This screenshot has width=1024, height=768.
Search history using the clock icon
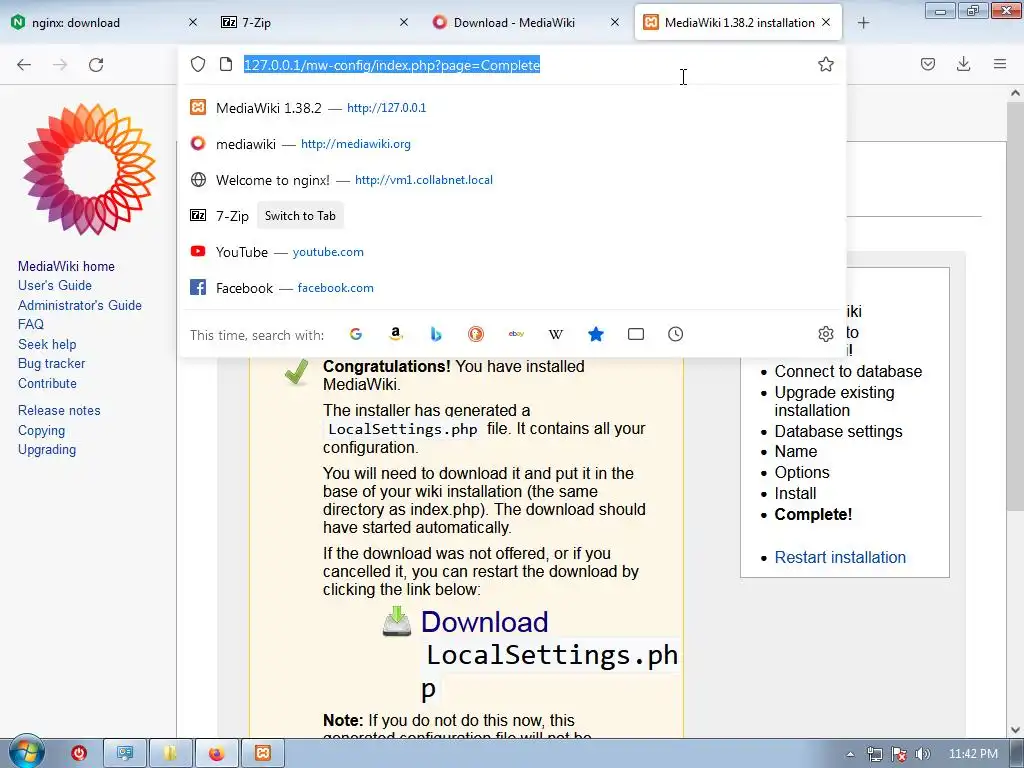[675, 334]
